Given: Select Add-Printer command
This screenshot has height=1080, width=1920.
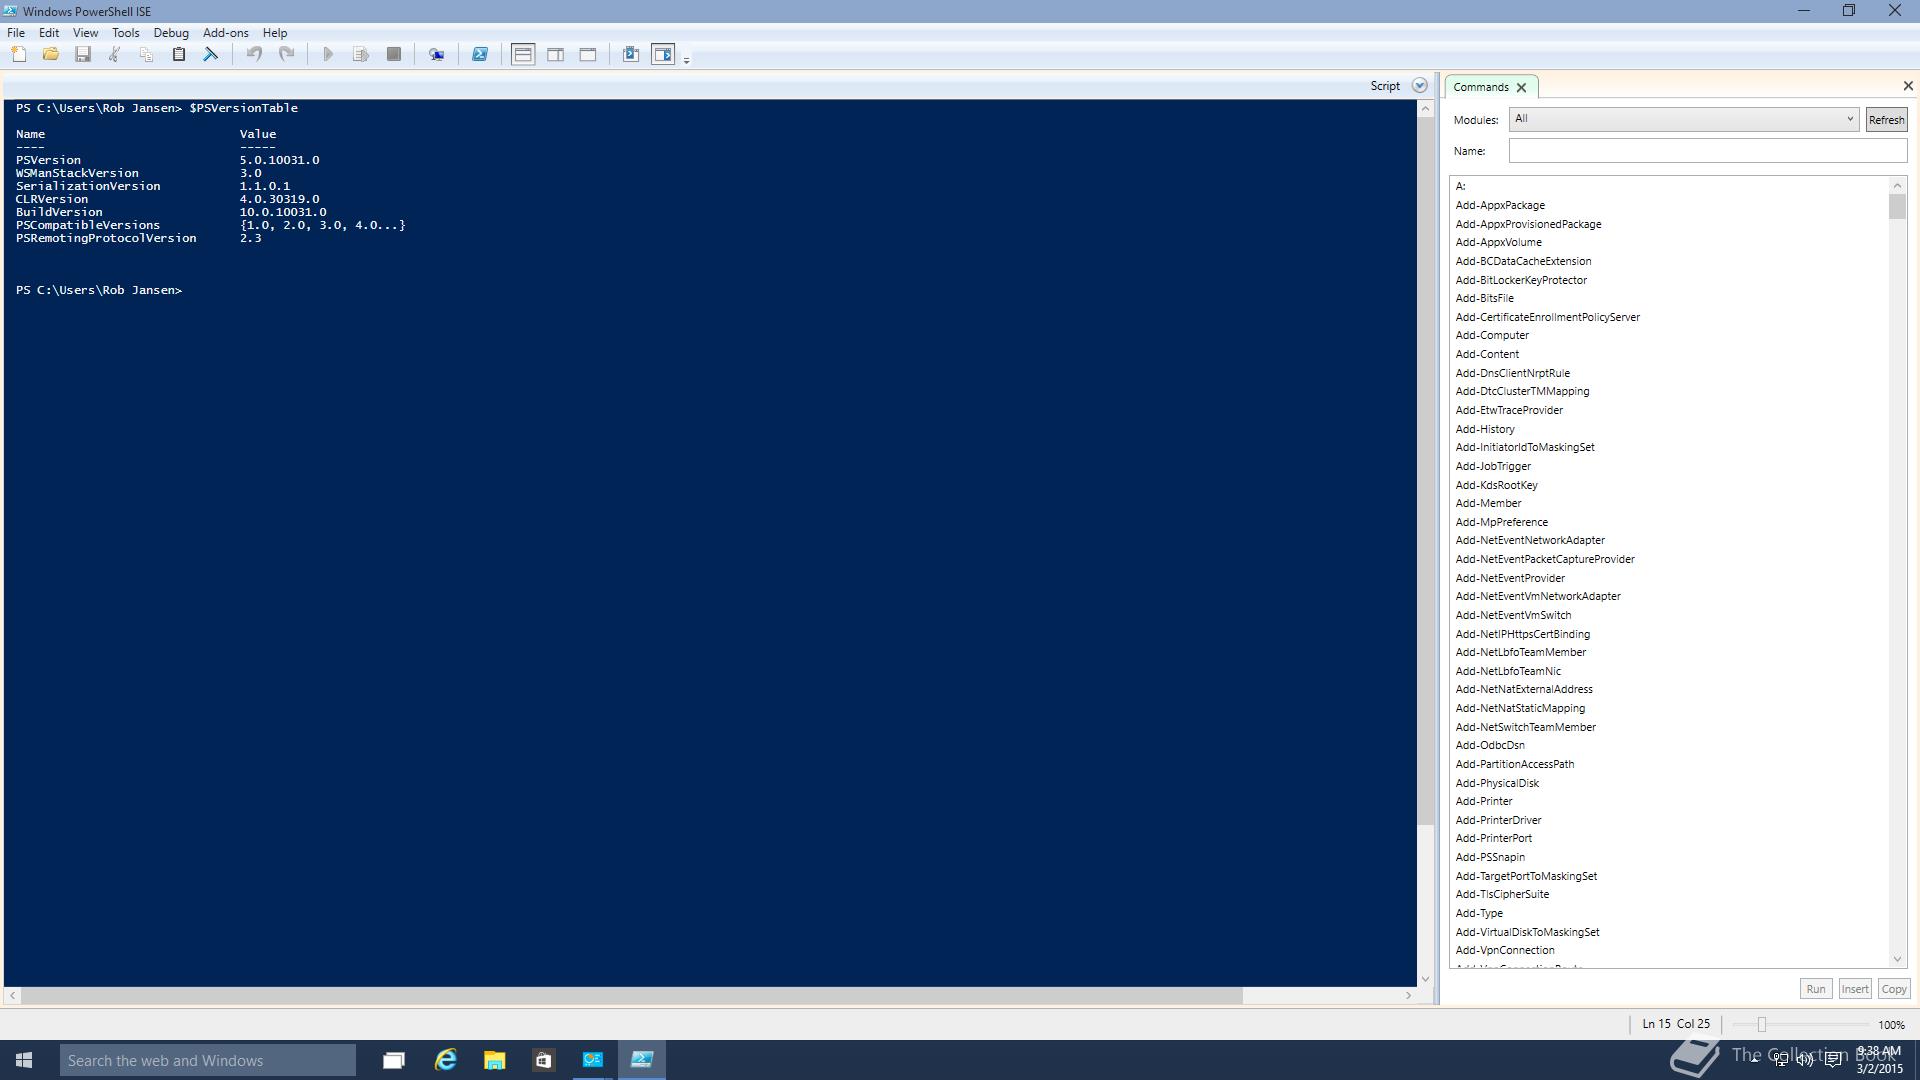Looking at the screenshot, I should pos(1484,802).
